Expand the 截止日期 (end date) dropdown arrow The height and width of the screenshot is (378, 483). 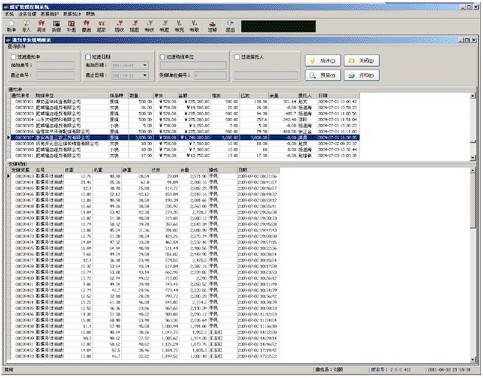pyautogui.click(x=145, y=75)
